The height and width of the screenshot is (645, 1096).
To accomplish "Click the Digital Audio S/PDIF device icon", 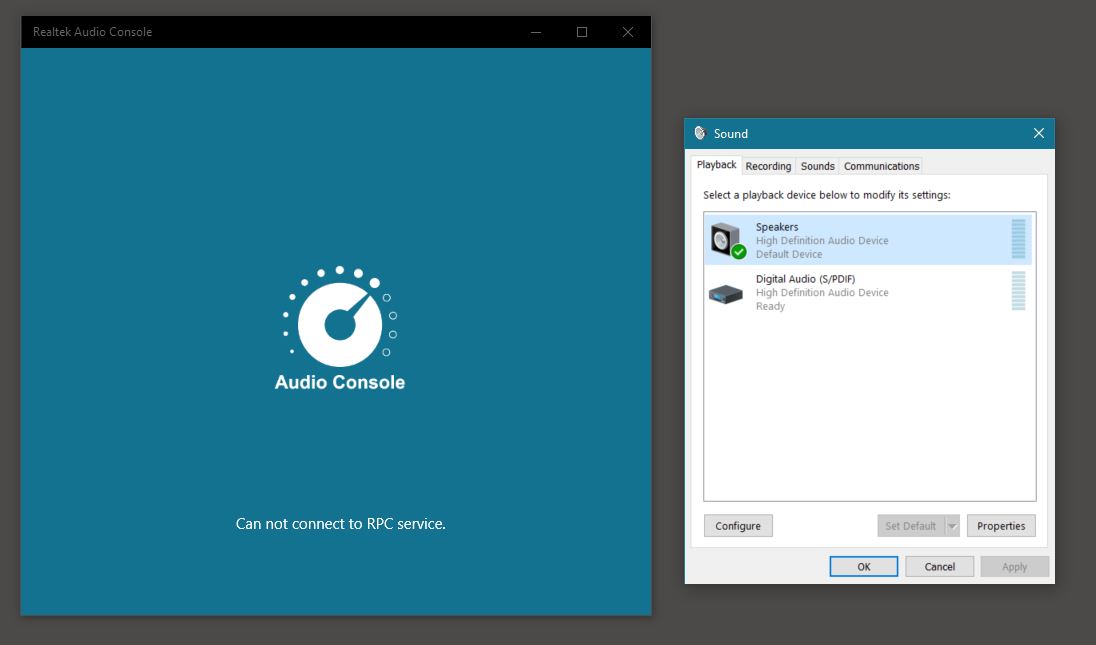I will 726,293.
